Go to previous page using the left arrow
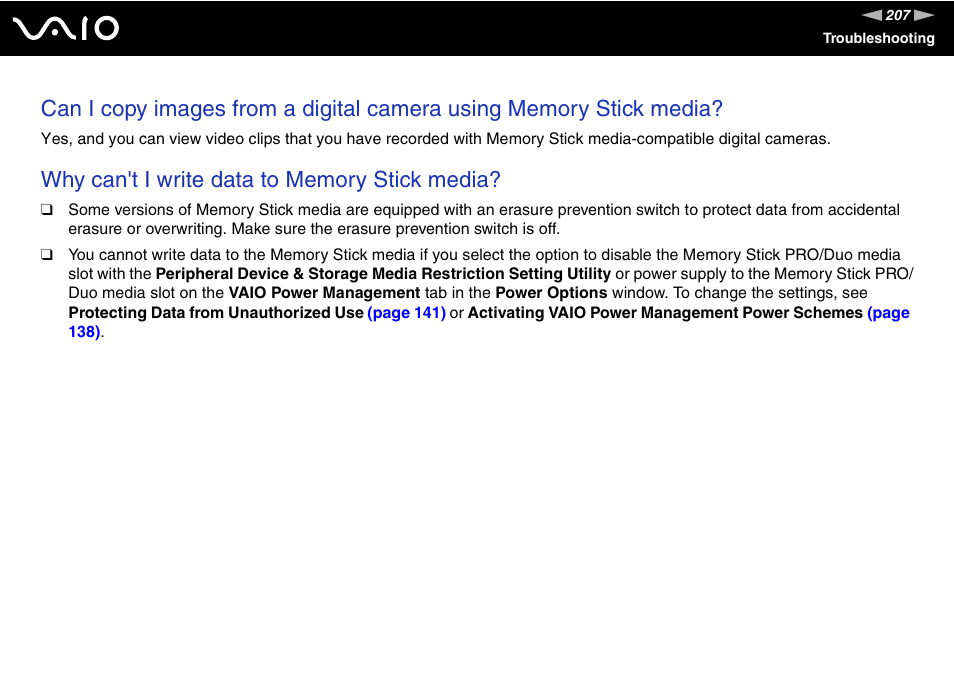 click(872, 15)
